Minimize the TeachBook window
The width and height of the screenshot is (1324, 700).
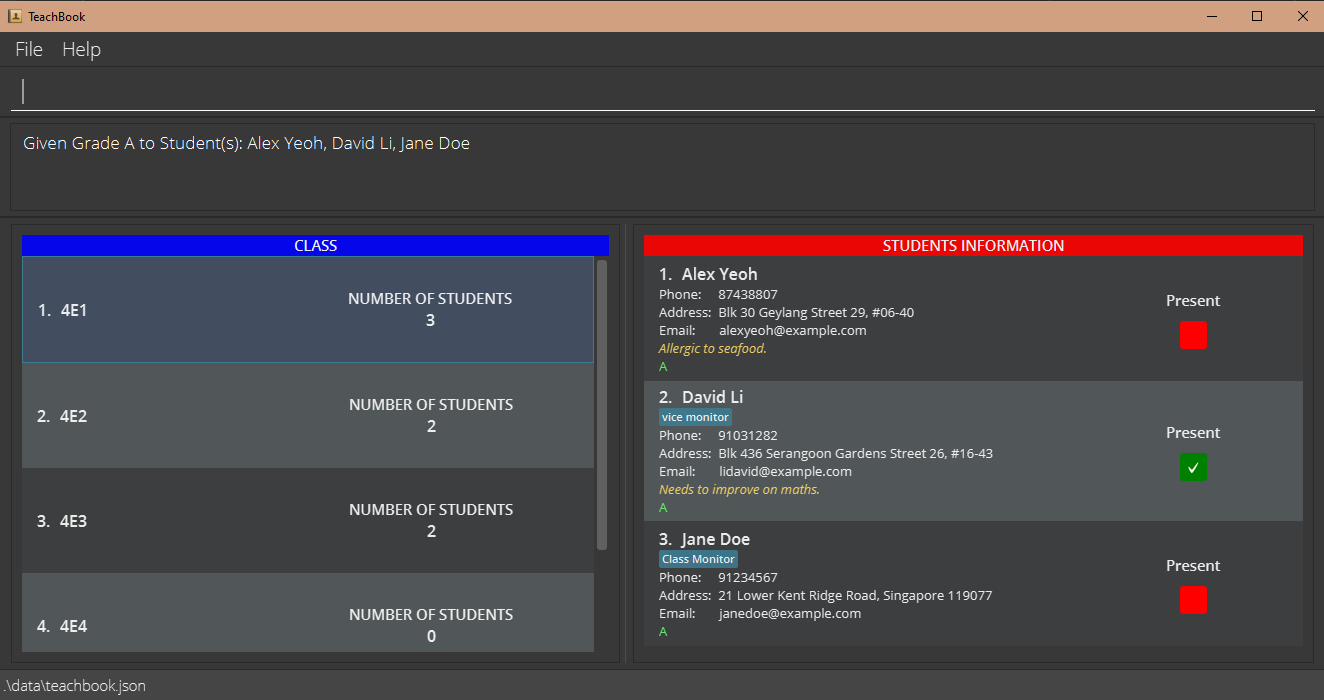point(1212,16)
